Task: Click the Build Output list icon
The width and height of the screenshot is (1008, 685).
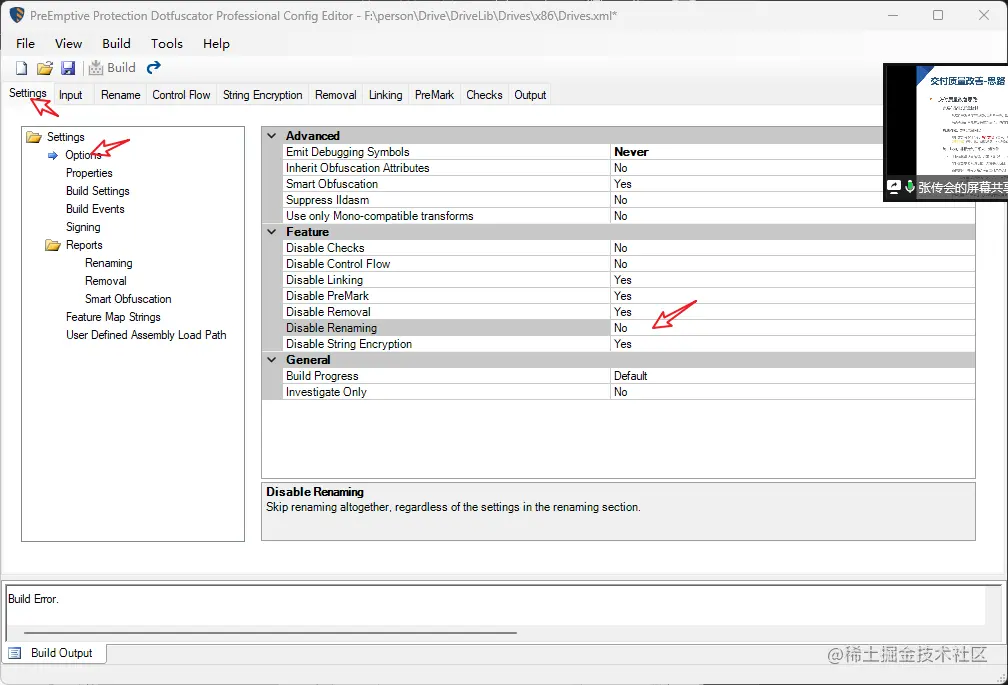Action: pos(15,653)
